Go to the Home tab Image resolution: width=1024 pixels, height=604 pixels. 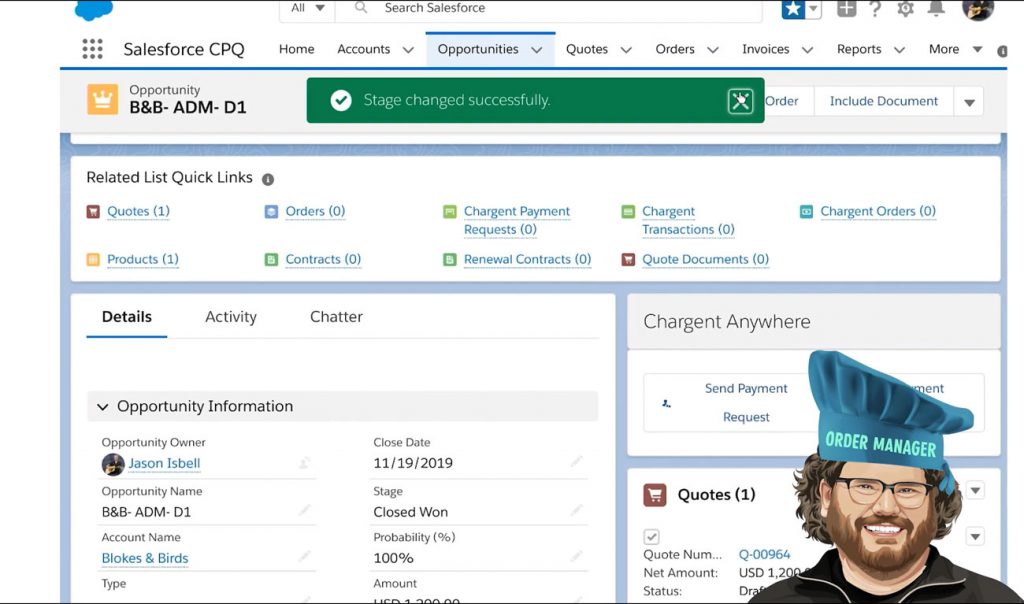pos(296,49)
